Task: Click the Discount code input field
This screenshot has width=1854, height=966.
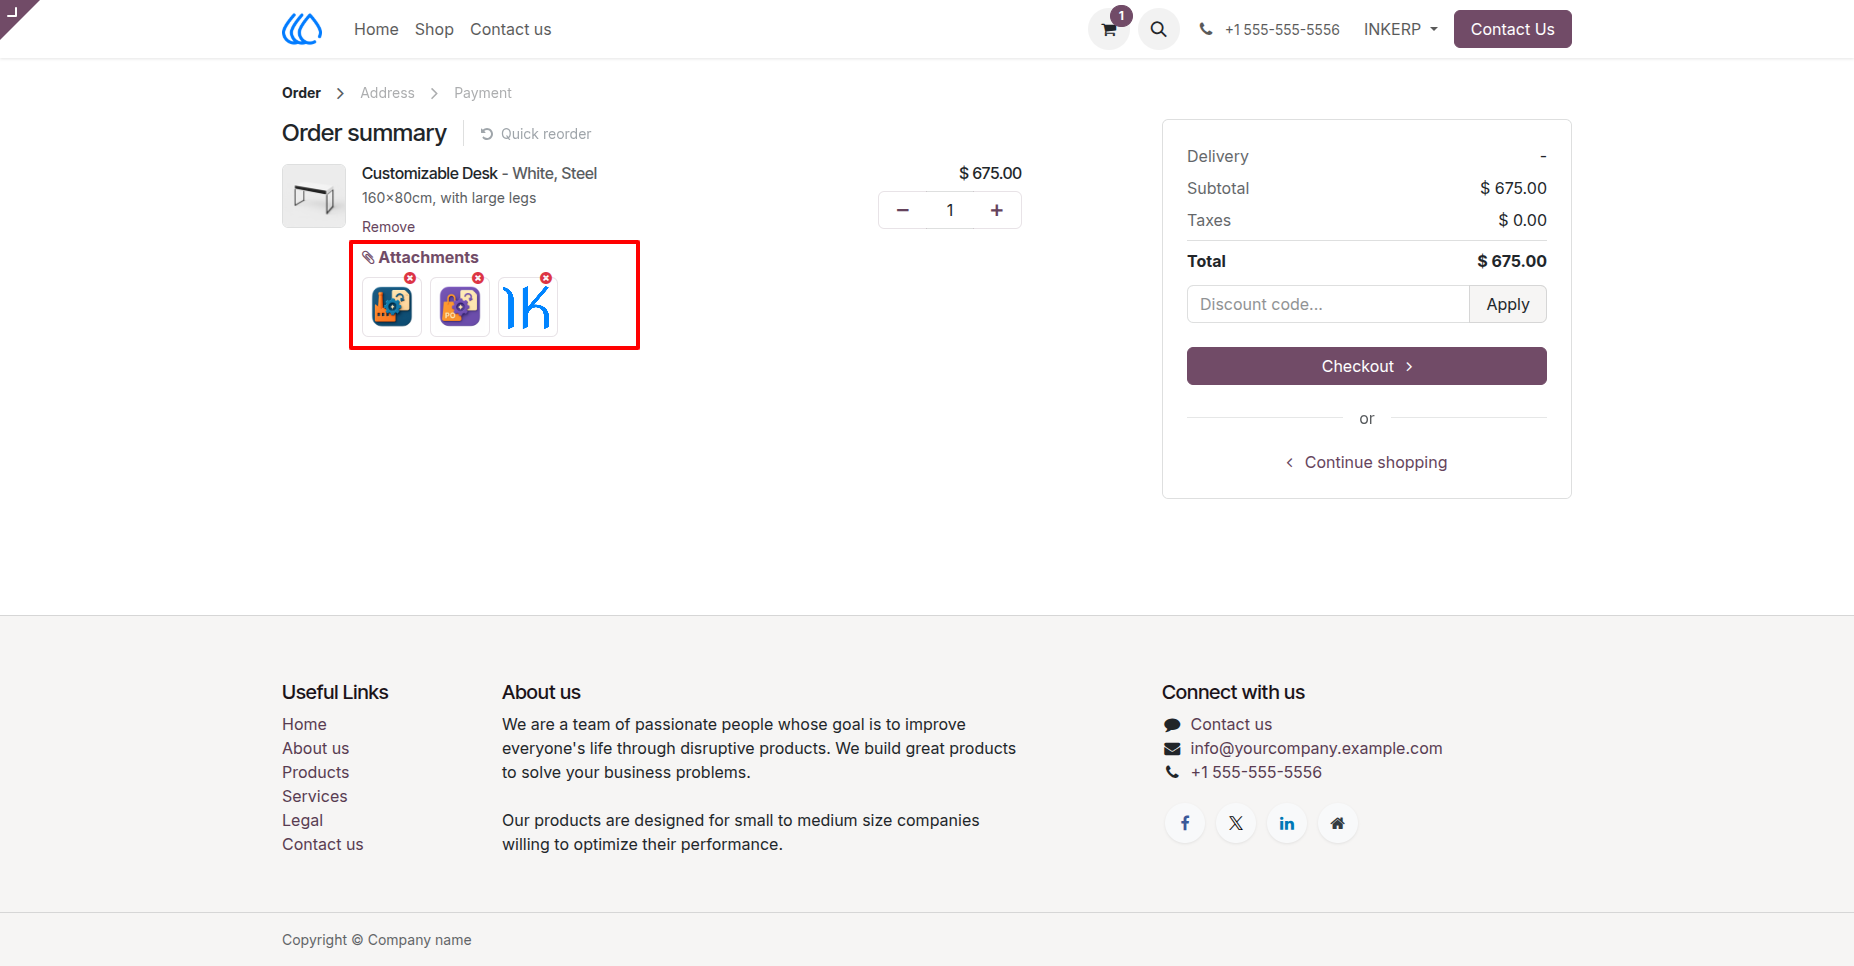Action: (1328, 304)
